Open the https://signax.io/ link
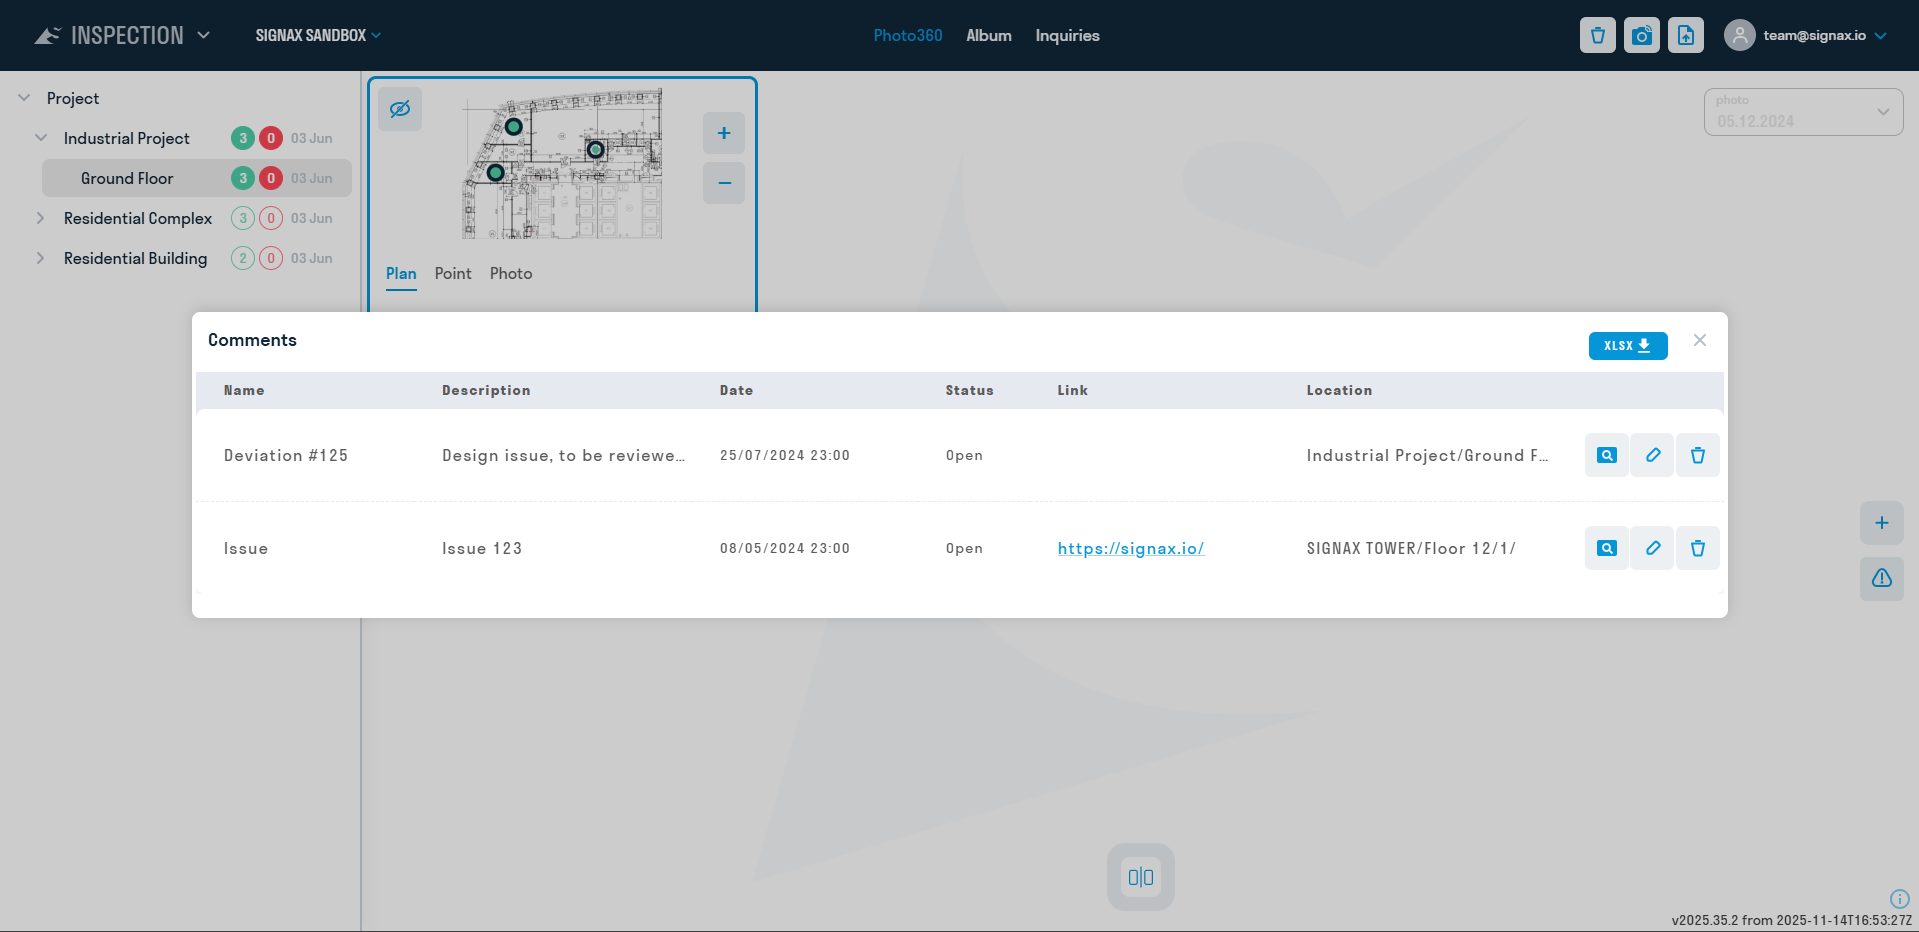 [1131, 548]
